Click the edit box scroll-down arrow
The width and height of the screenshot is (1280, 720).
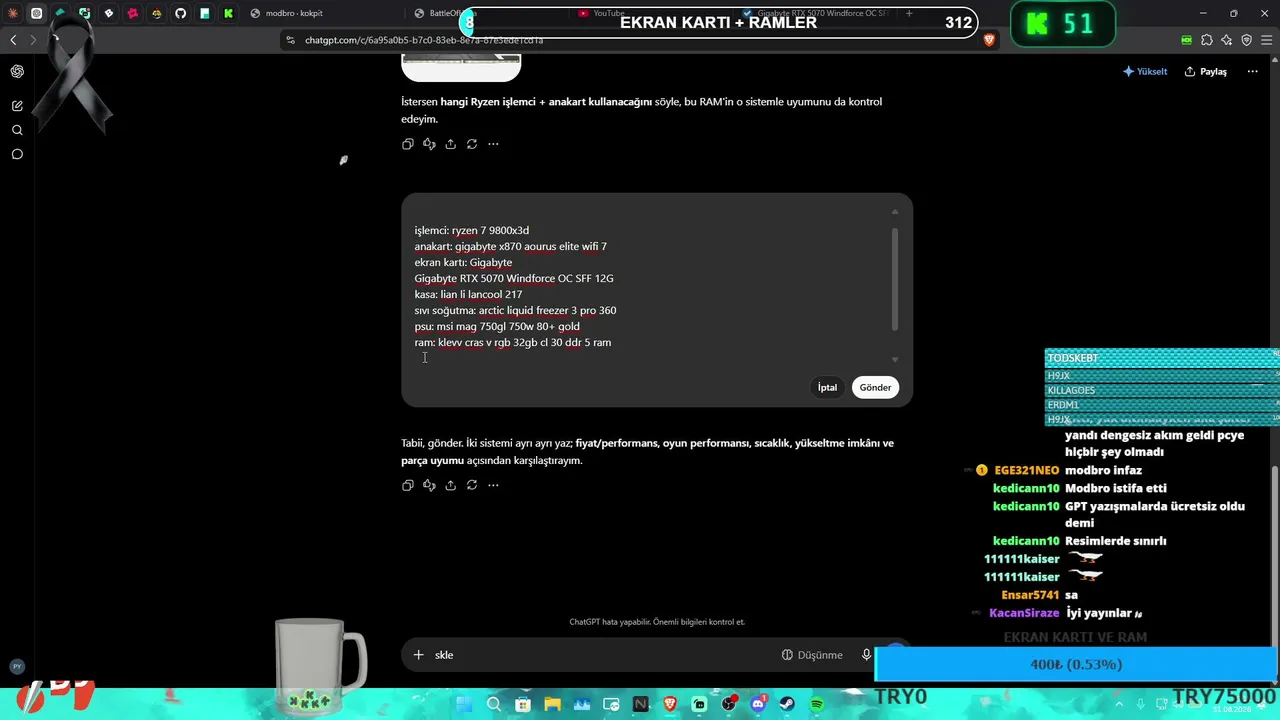(895, 360)
